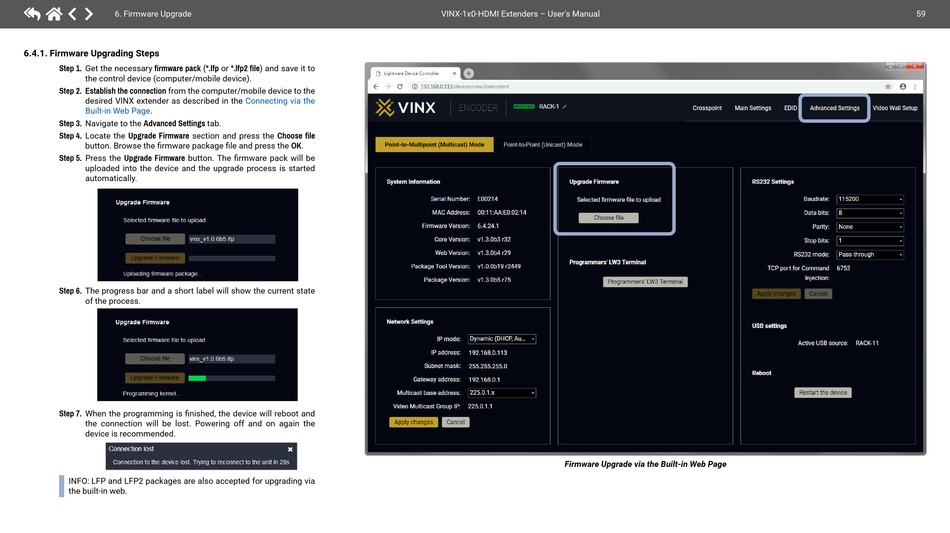Screen dimensions: 950x533
Task: Select Point-to-Multipoint (Multicast) Mode
Action: pos(434,145)
